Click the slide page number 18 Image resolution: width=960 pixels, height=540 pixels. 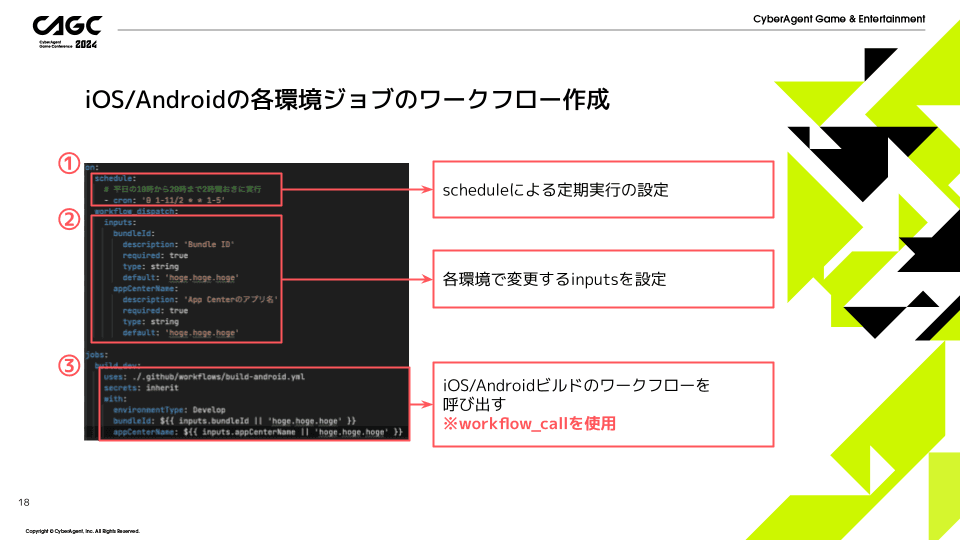24,502
